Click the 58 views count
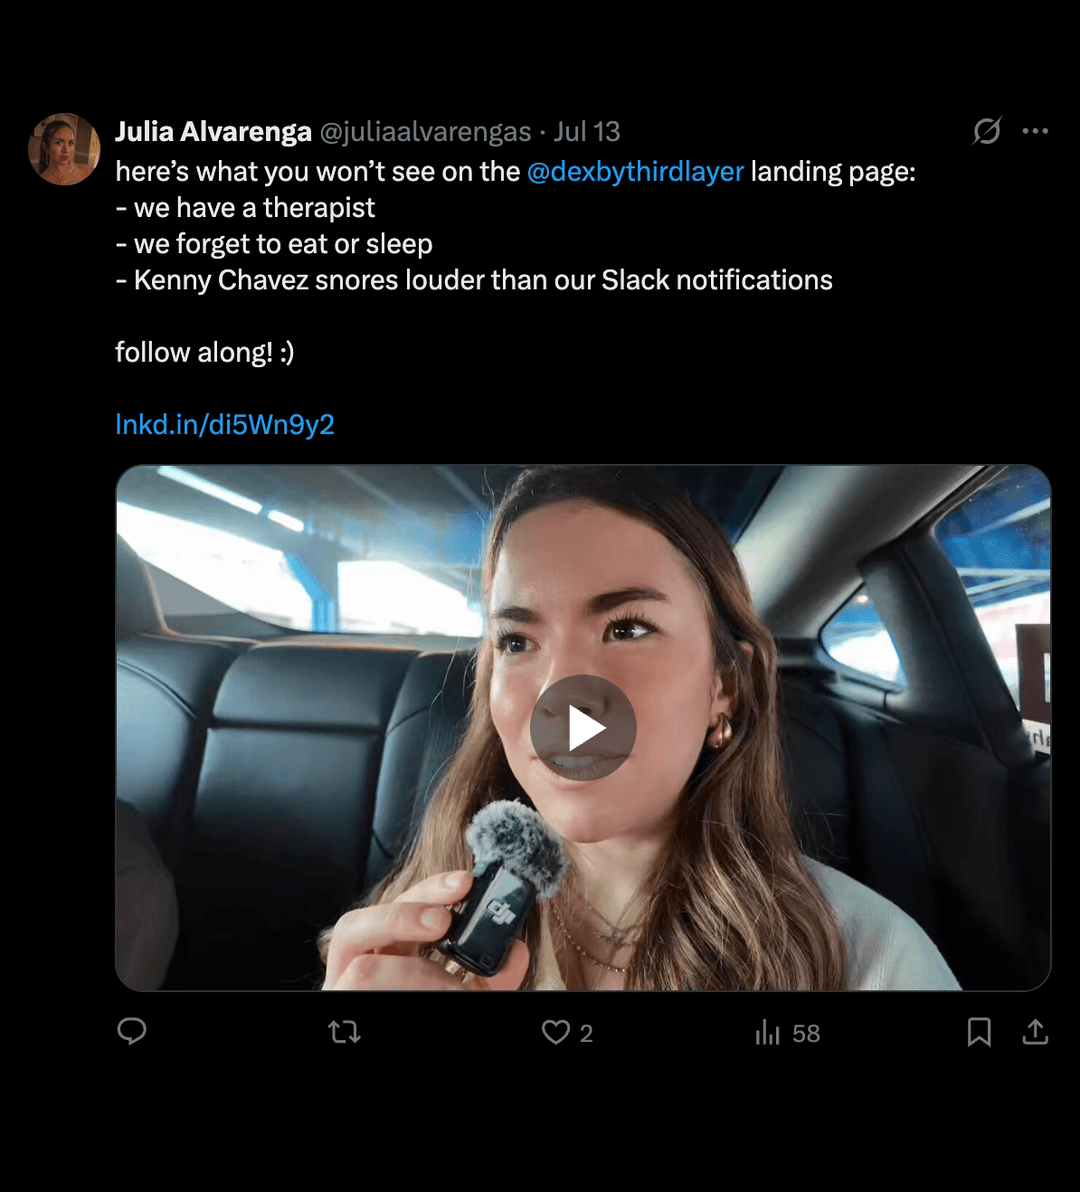 (x=806, y=1033)
